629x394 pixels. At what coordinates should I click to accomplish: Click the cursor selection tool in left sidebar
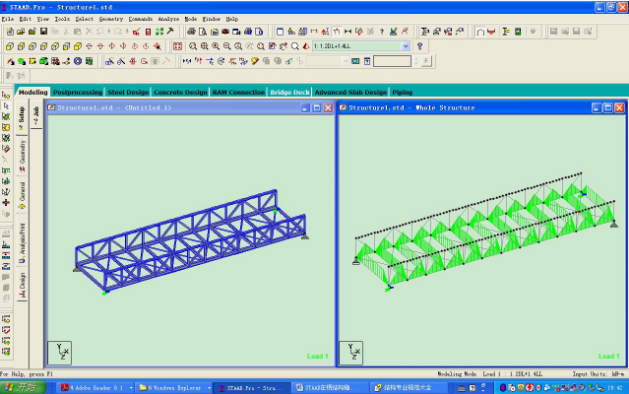(6, 106)
